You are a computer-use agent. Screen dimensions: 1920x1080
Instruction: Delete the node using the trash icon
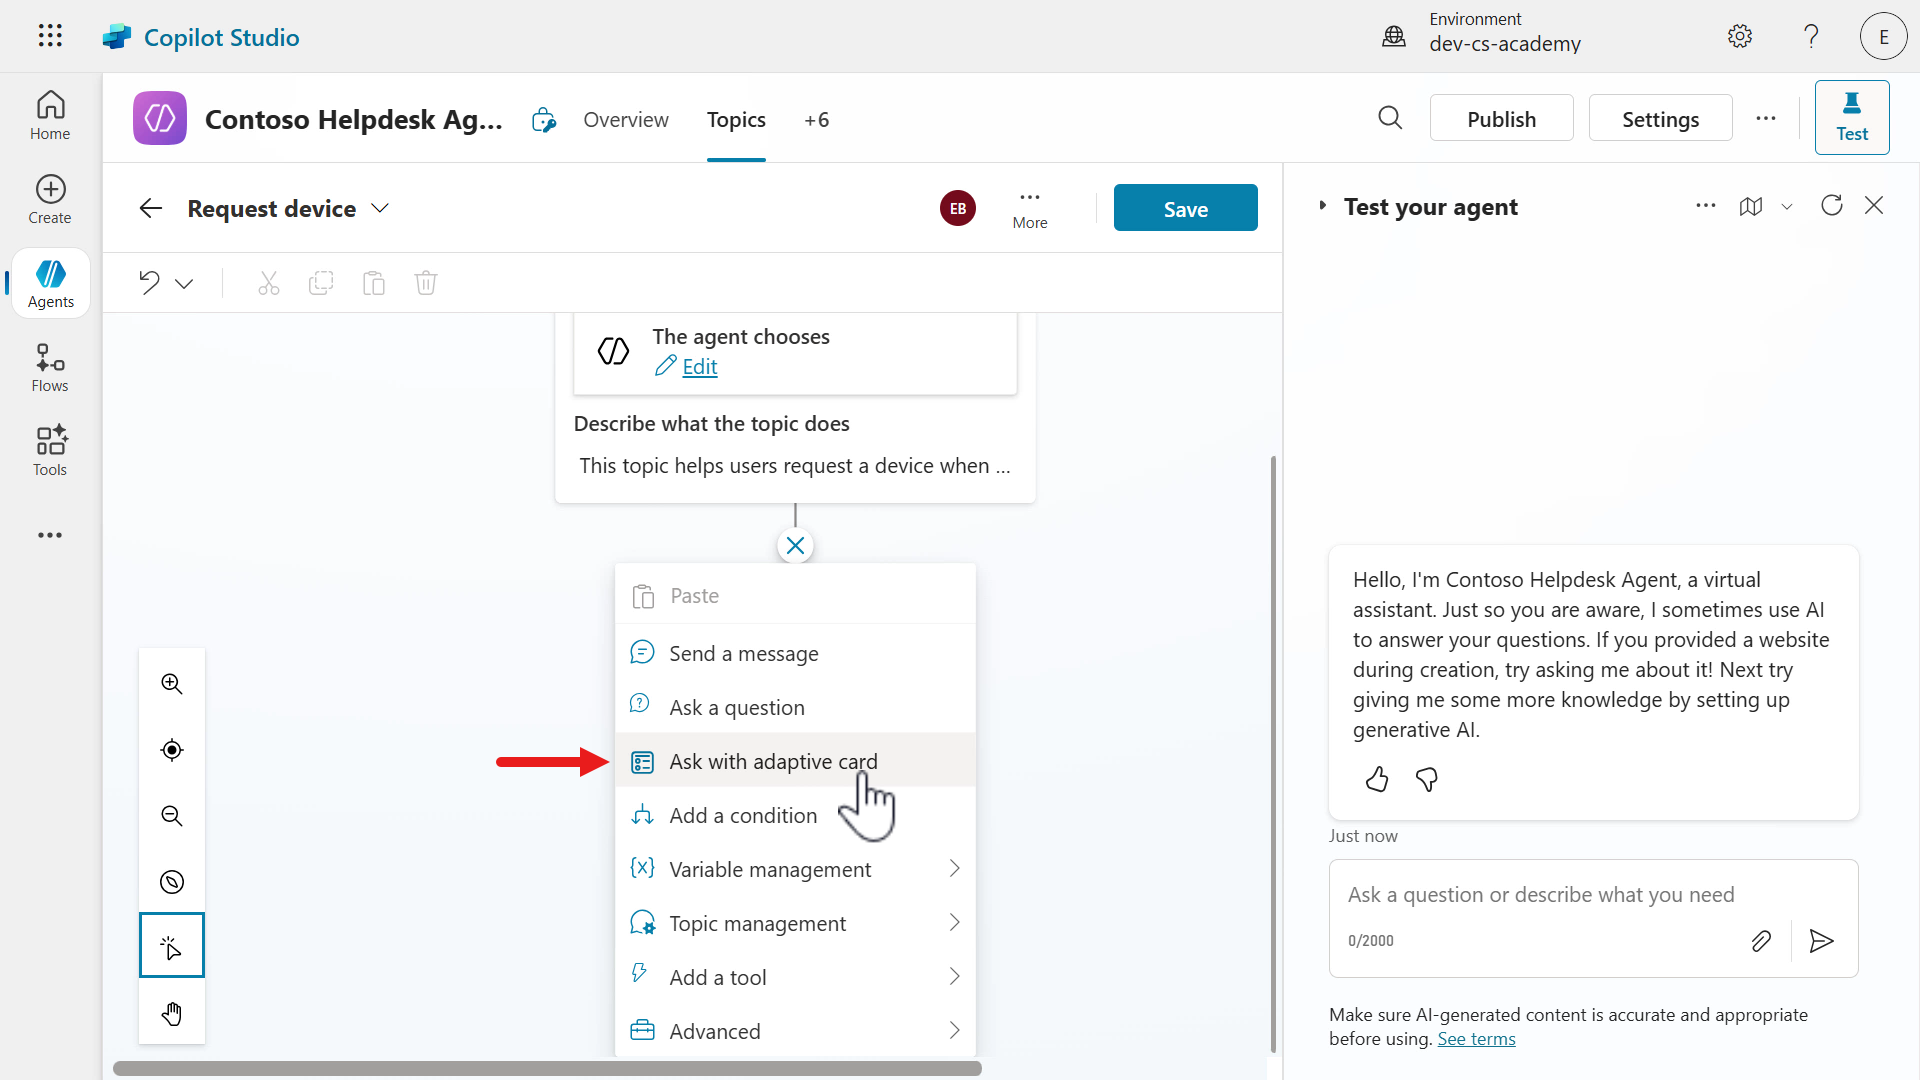pyautogui.click(x=425, y=283)
